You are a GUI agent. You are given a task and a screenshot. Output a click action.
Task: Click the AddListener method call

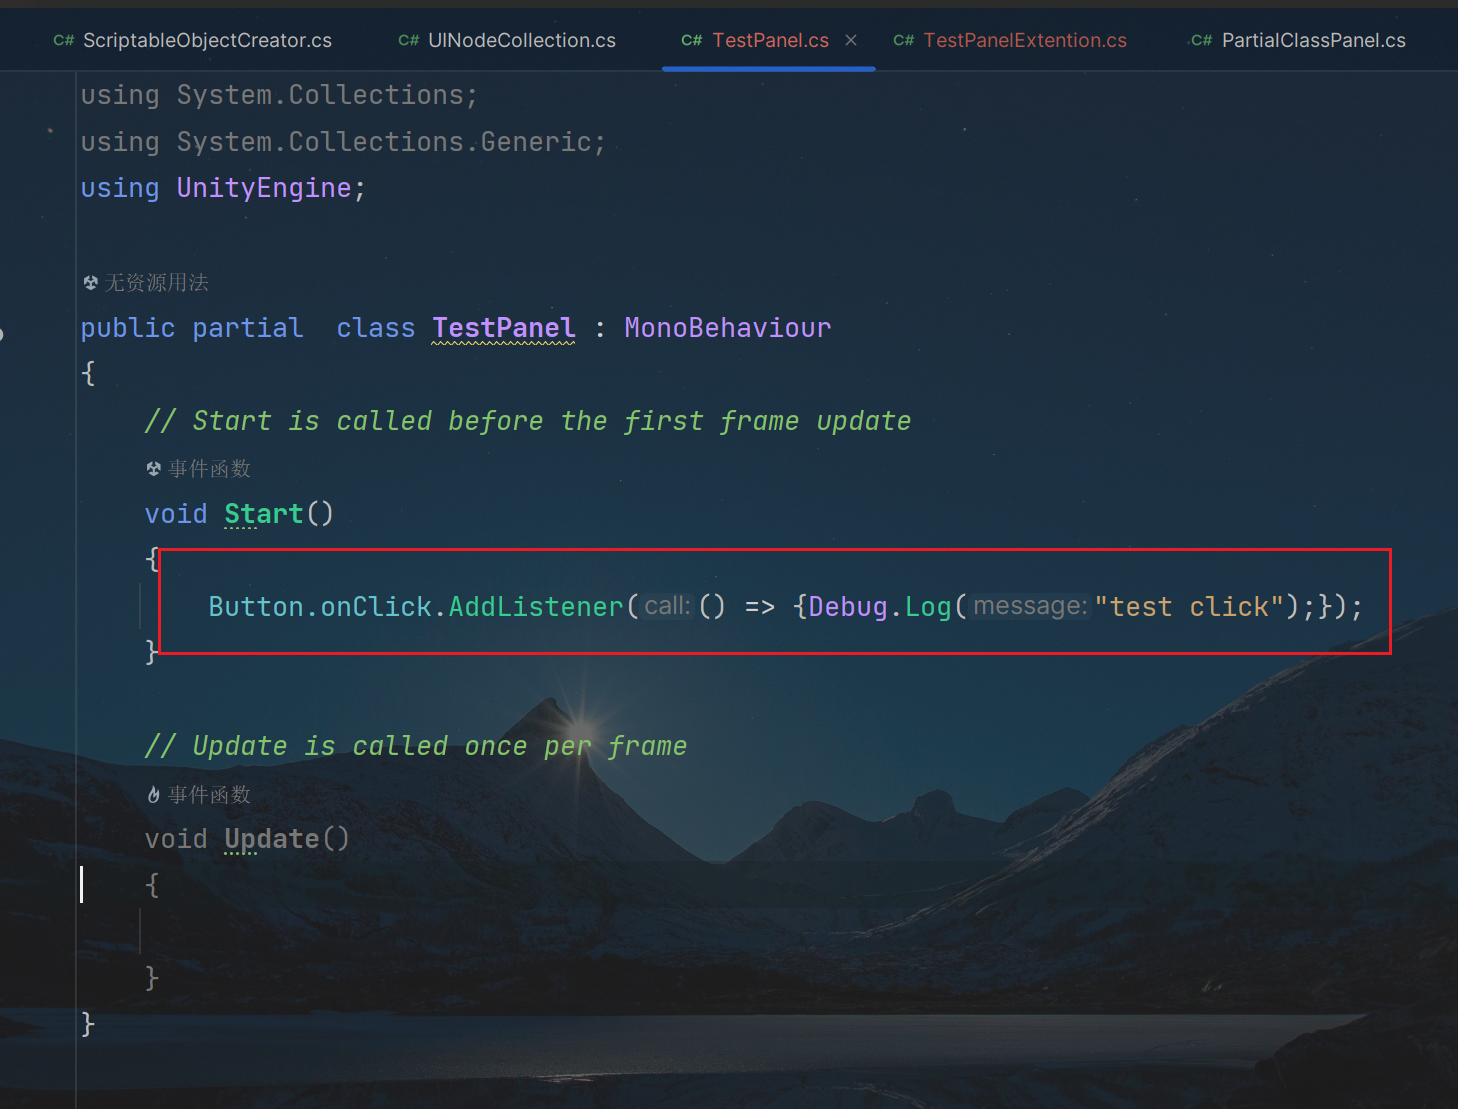point(536,607)
